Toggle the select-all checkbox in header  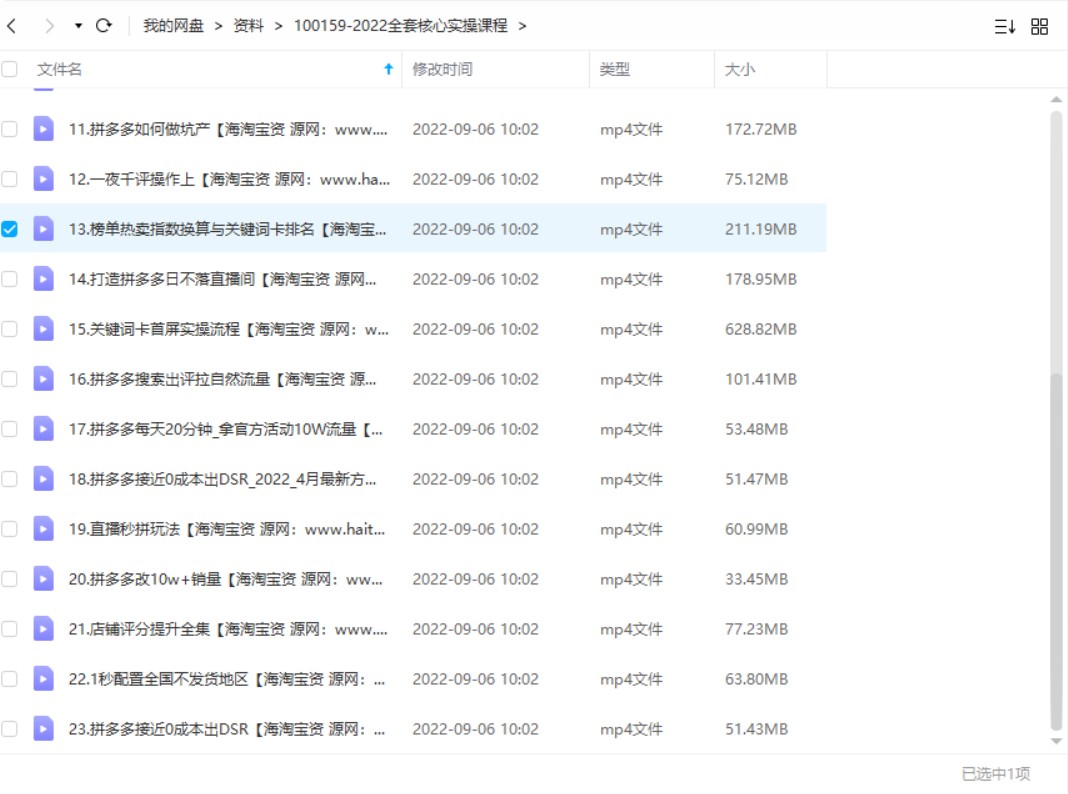(x=10, y=69)
